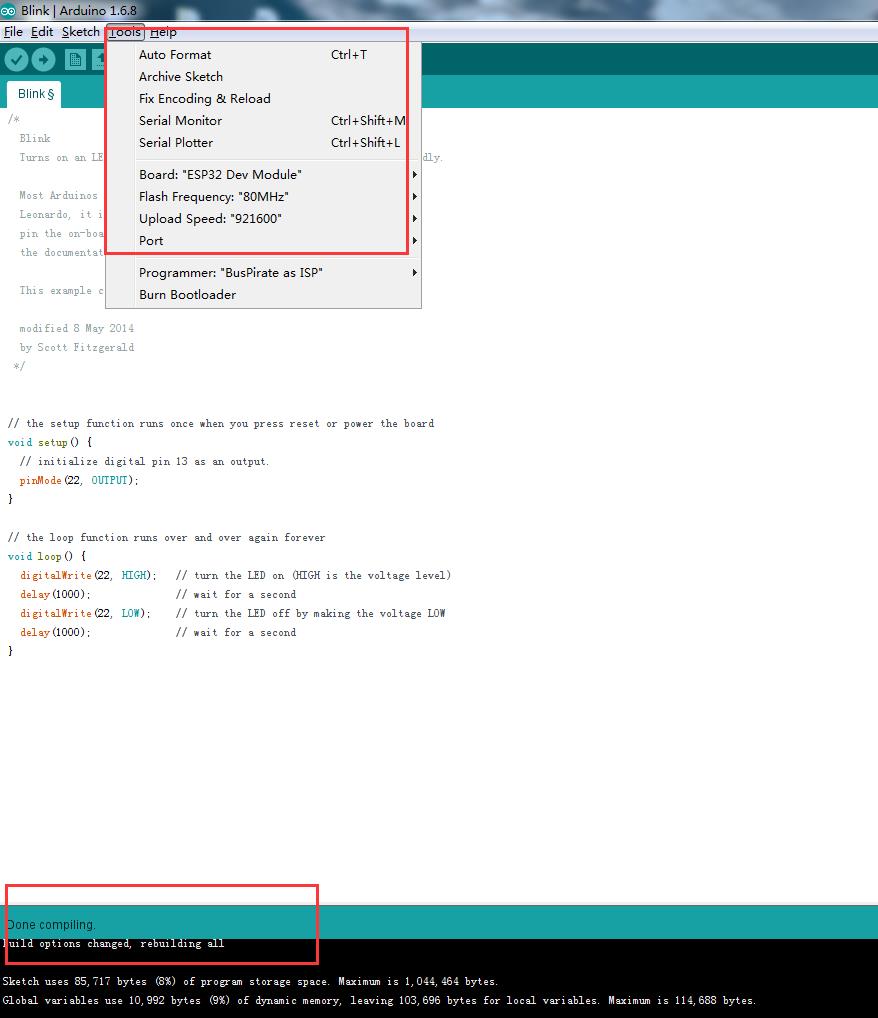
Task: Click the "Sketch uses 85,717 bytes" console line
Action: [250, 982]
